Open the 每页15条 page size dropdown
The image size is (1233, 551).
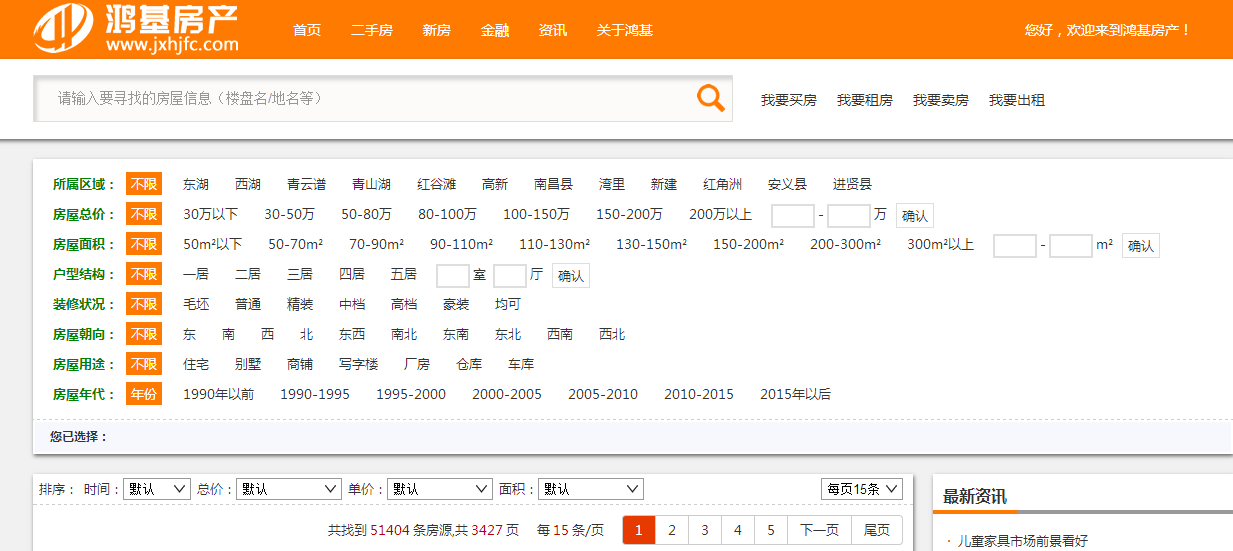[x=862, y=489]
